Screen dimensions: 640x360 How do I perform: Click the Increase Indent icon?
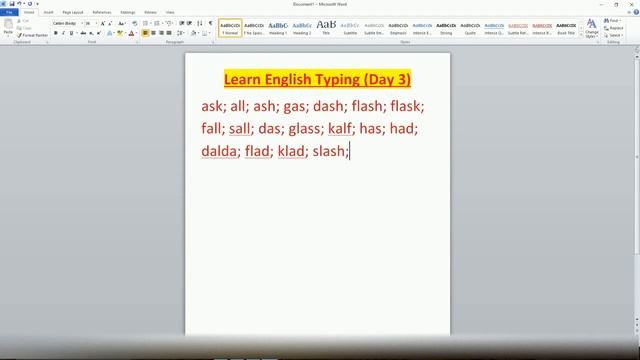pyautogui.click(x=189, y=23)
